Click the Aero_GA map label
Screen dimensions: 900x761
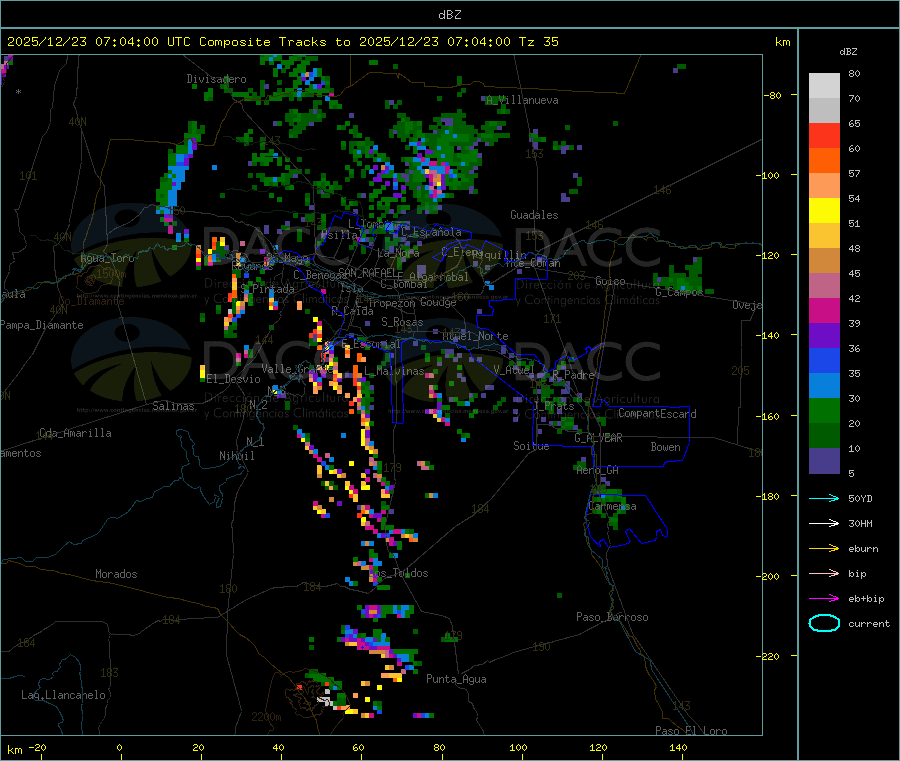point(597,471)
